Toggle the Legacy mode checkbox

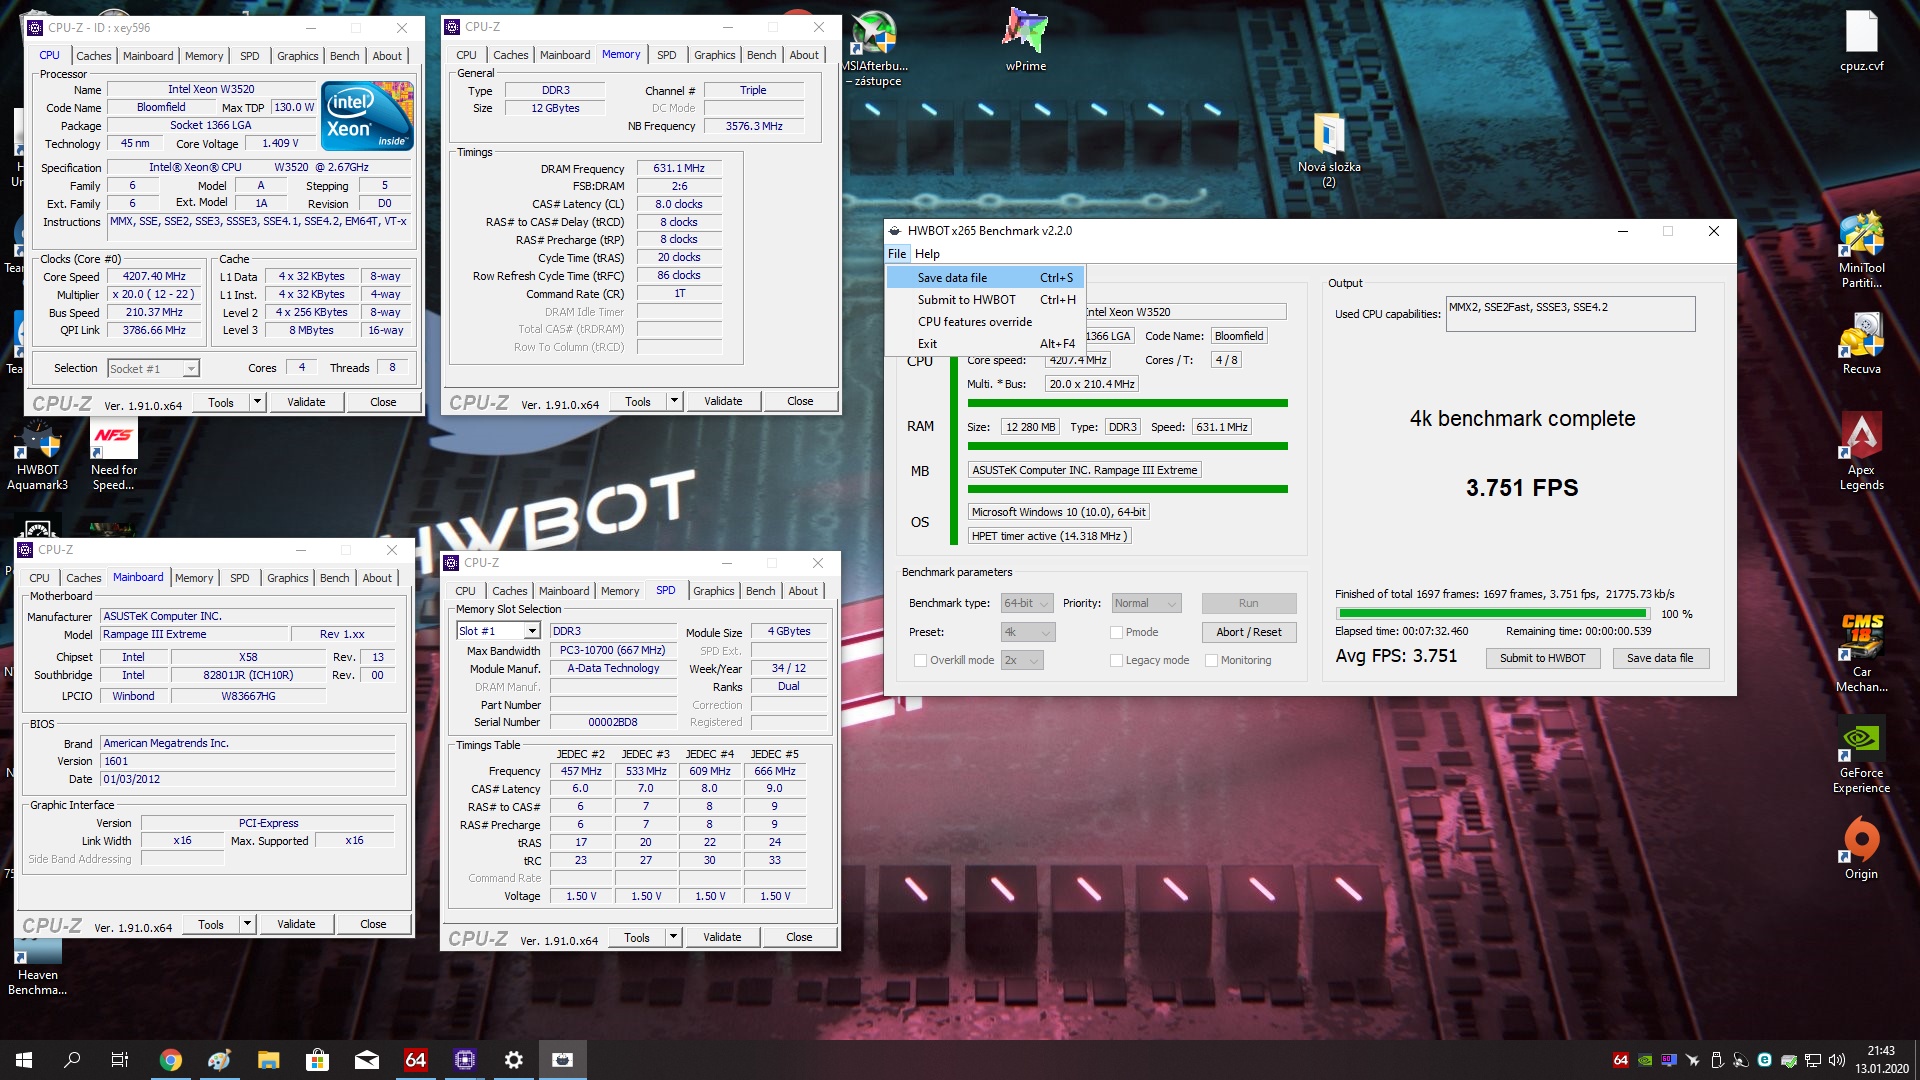tap(1116, 660)
